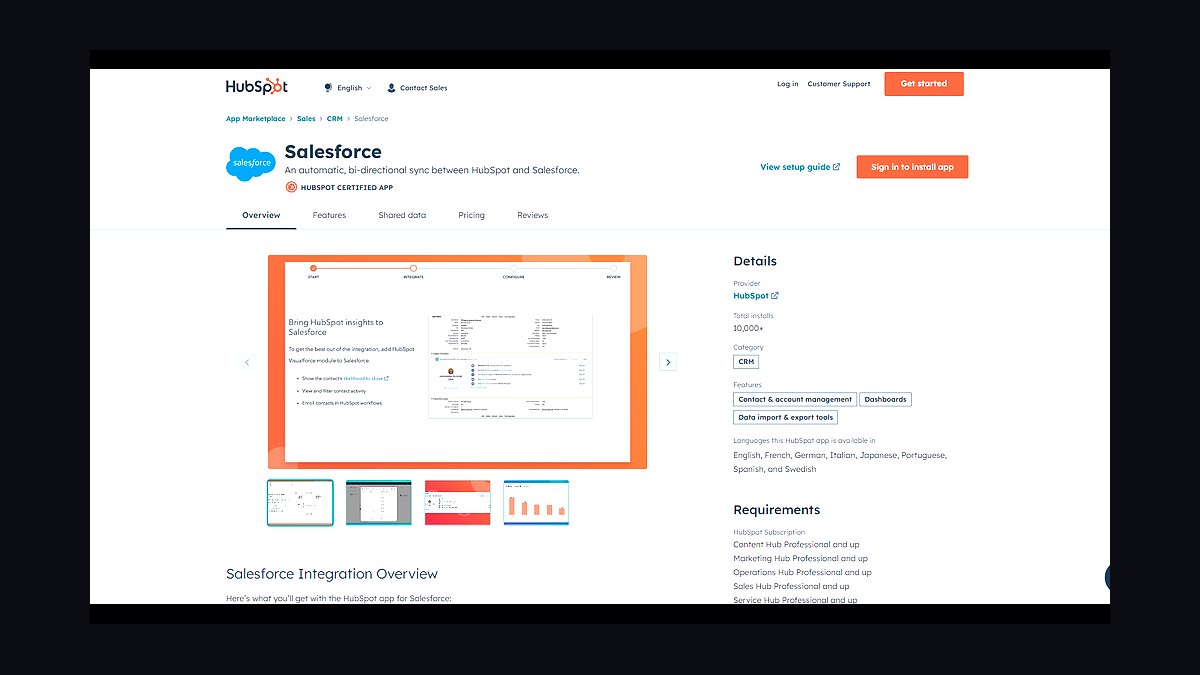Click the external link icon after setup guide
This screenshot has width=1200, height=675.
point(837,167)
